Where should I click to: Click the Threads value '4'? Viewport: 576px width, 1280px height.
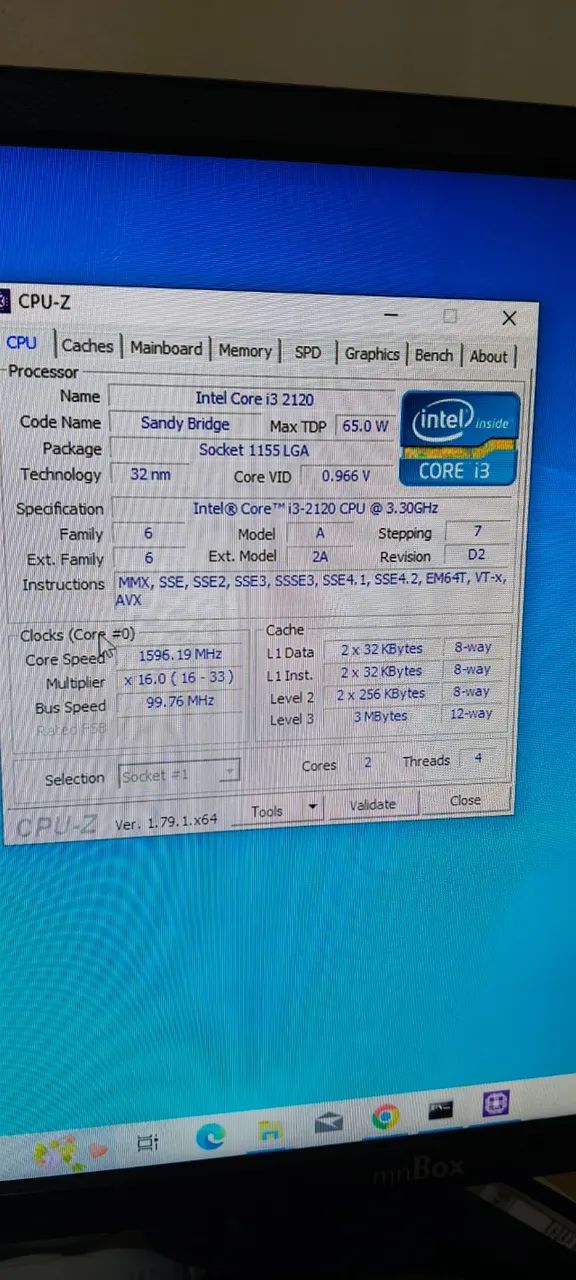(478, 758)
